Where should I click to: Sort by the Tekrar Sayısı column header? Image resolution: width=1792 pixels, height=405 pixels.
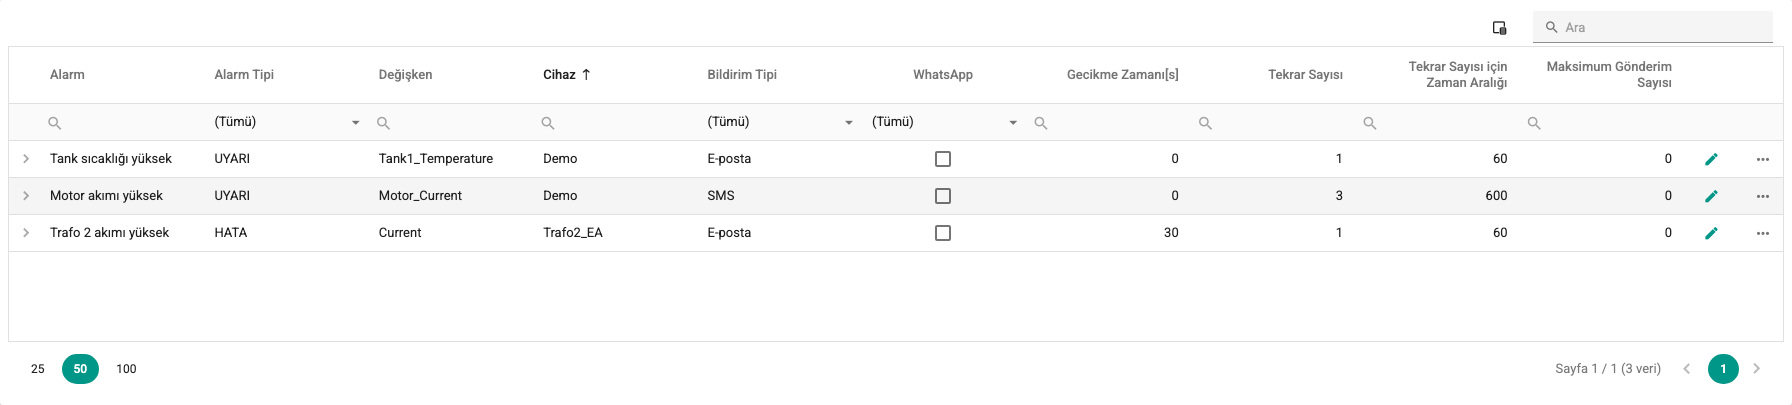pos(1305,75)
